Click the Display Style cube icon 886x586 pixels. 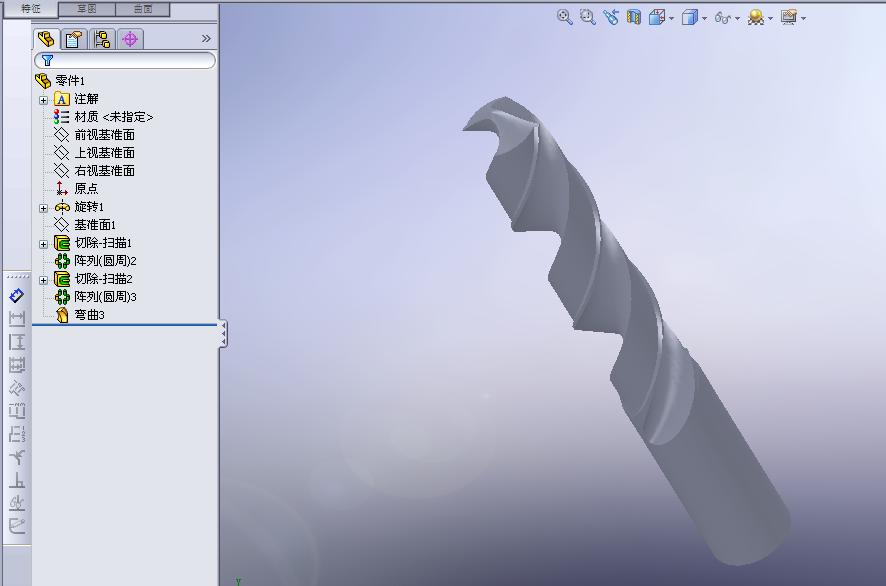(x=689, y=17)
